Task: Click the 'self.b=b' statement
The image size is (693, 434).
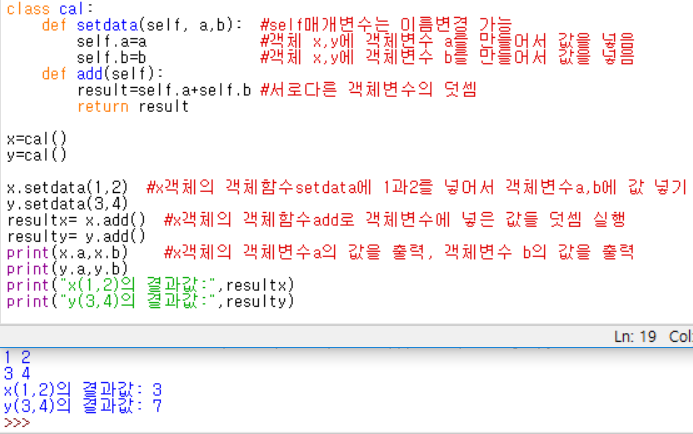Action: pyautogui.click(x=111, y=58)
